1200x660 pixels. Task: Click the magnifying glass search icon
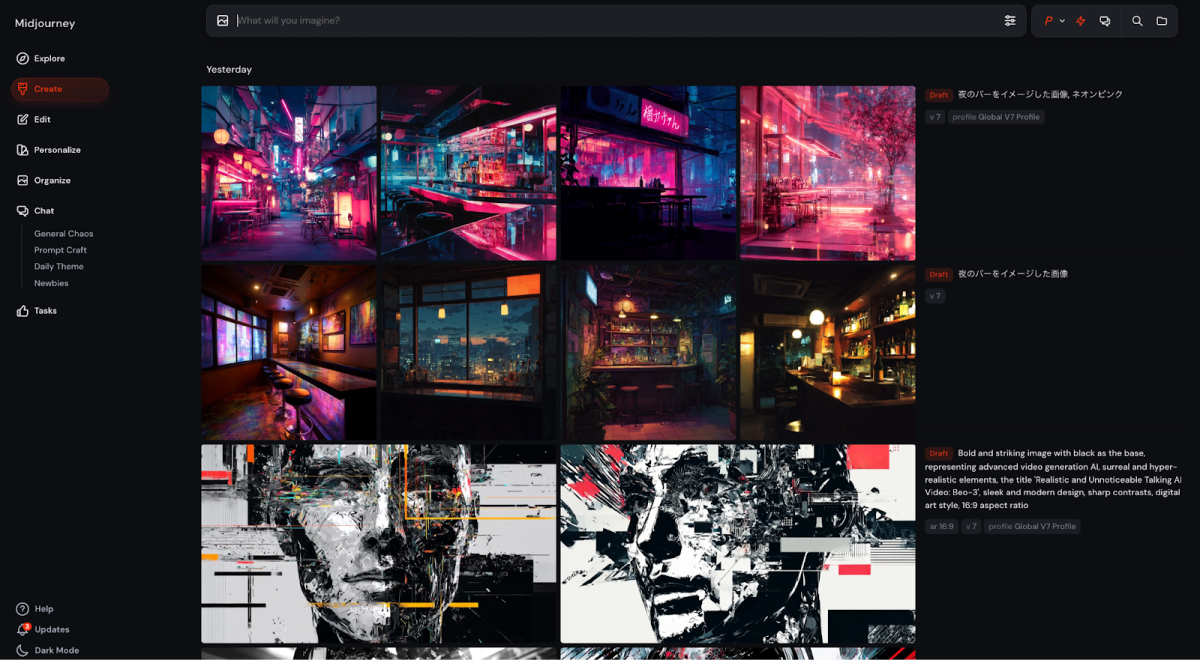1137,21
